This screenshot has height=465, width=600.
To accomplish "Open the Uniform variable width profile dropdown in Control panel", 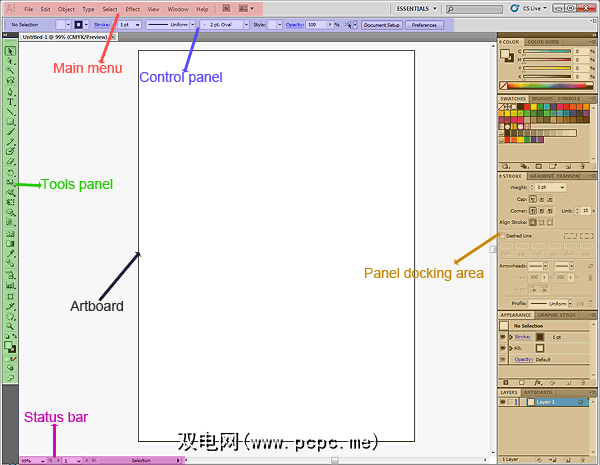I will [x=192, y=24].
